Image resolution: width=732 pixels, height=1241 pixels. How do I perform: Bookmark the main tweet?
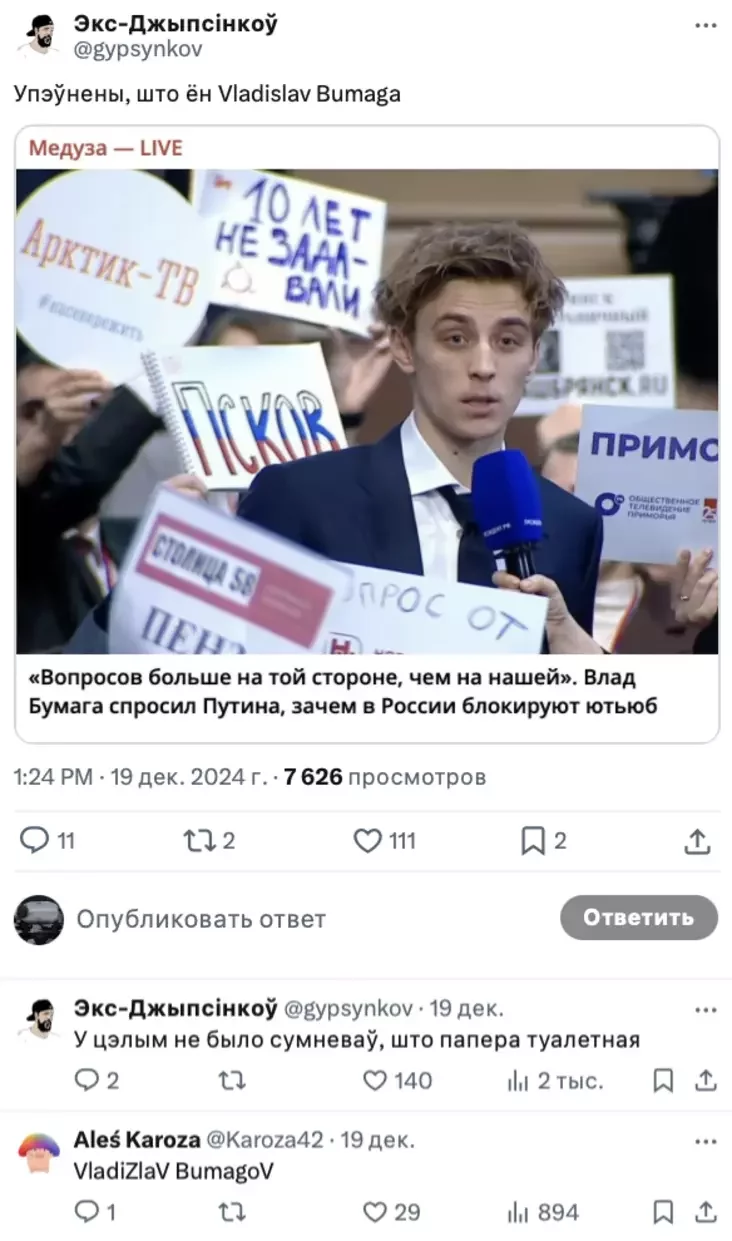(544, 841)
